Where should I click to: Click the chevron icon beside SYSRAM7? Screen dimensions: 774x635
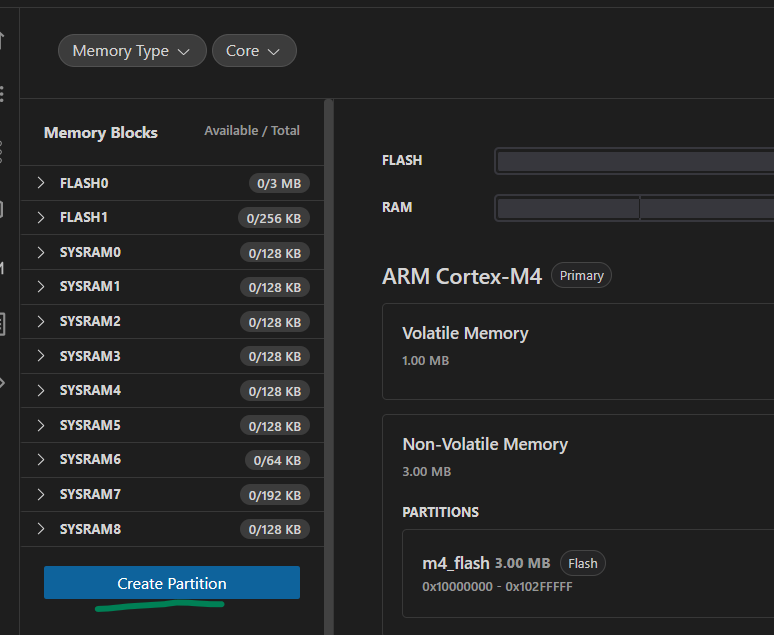(41, 494)
